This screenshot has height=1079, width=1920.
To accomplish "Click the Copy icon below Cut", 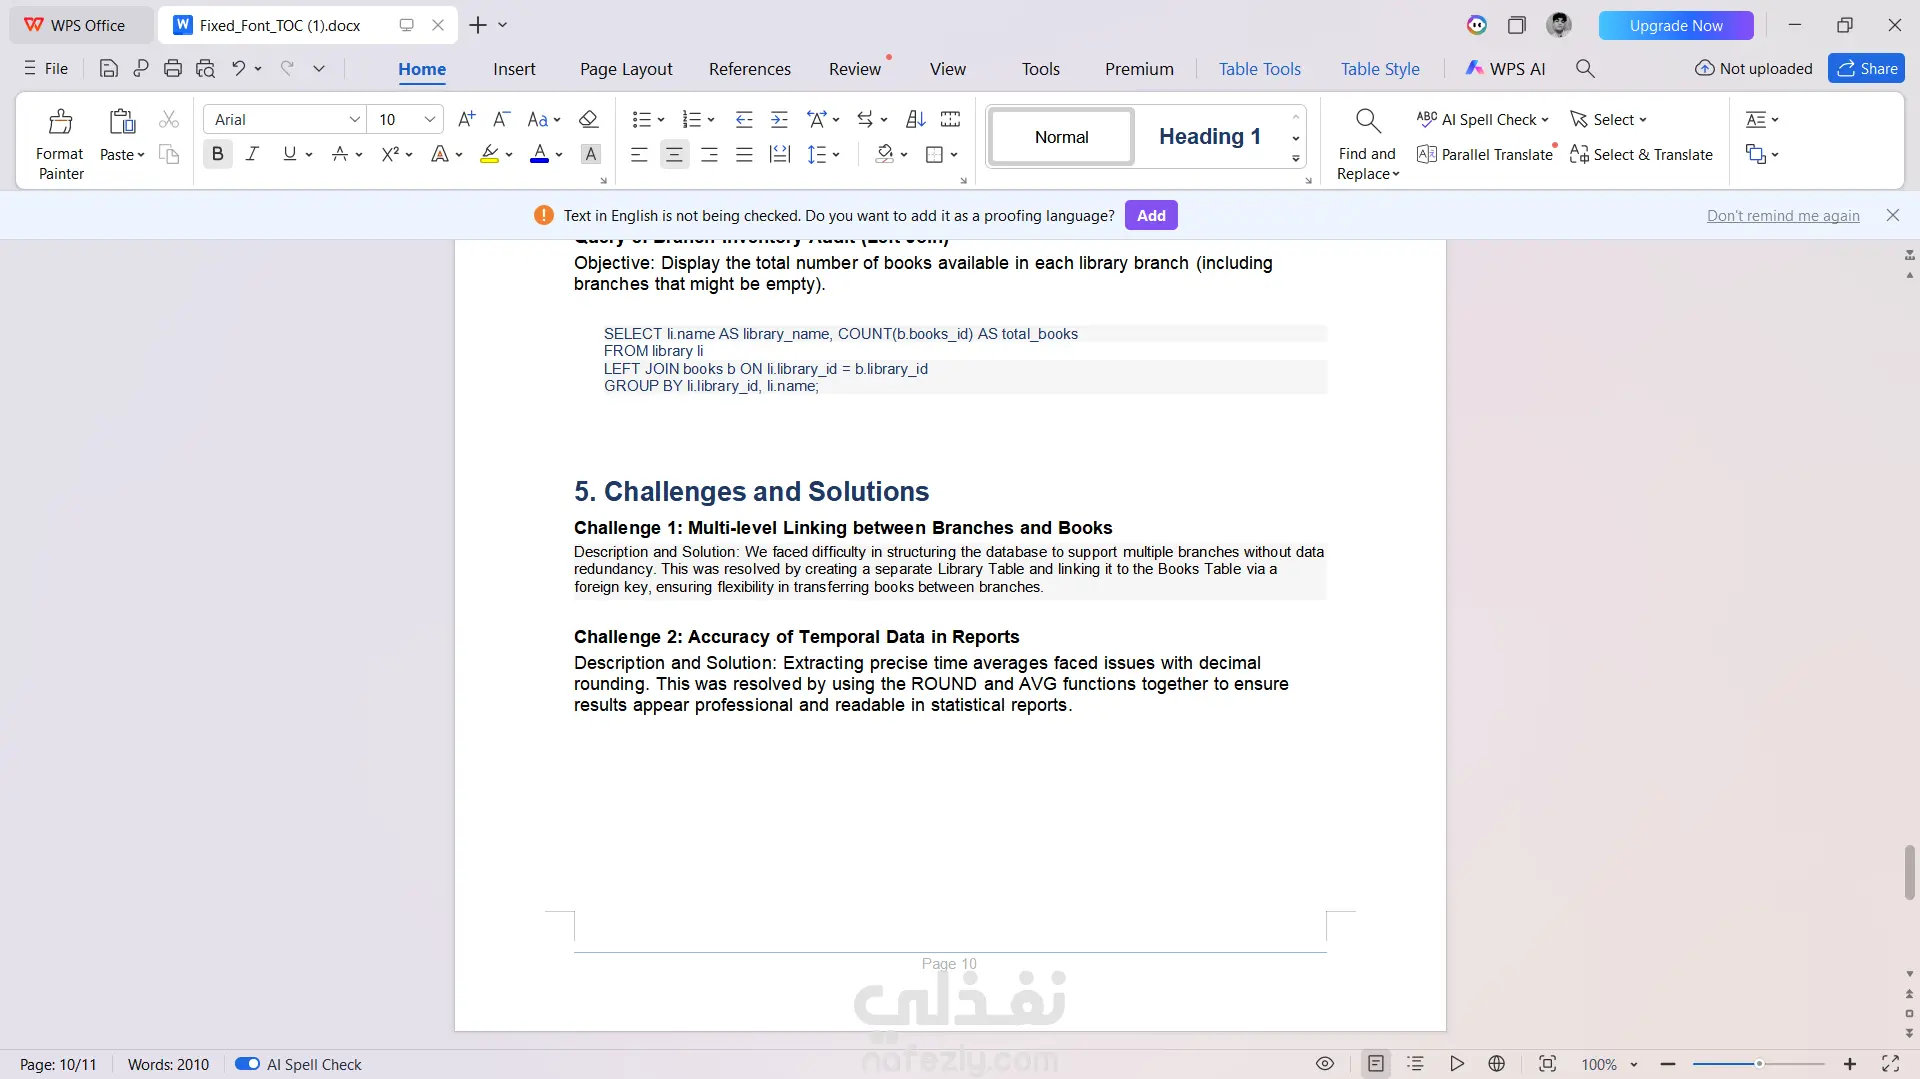I will click(x=169, y=154).
